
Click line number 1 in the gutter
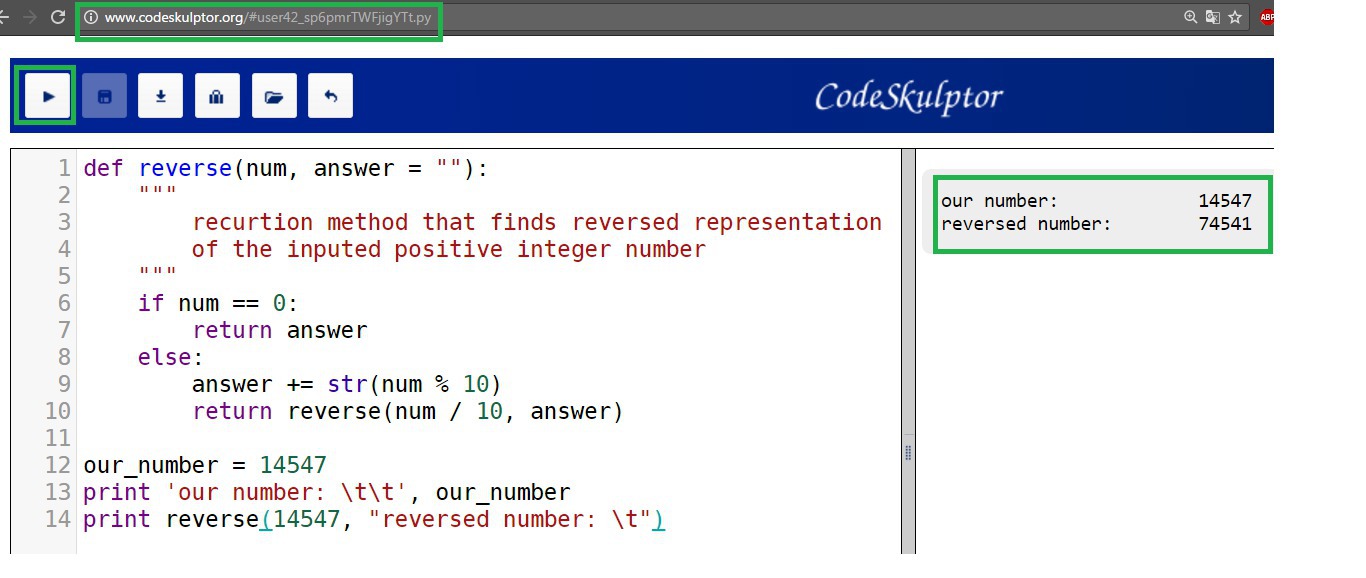coord(64,168)
